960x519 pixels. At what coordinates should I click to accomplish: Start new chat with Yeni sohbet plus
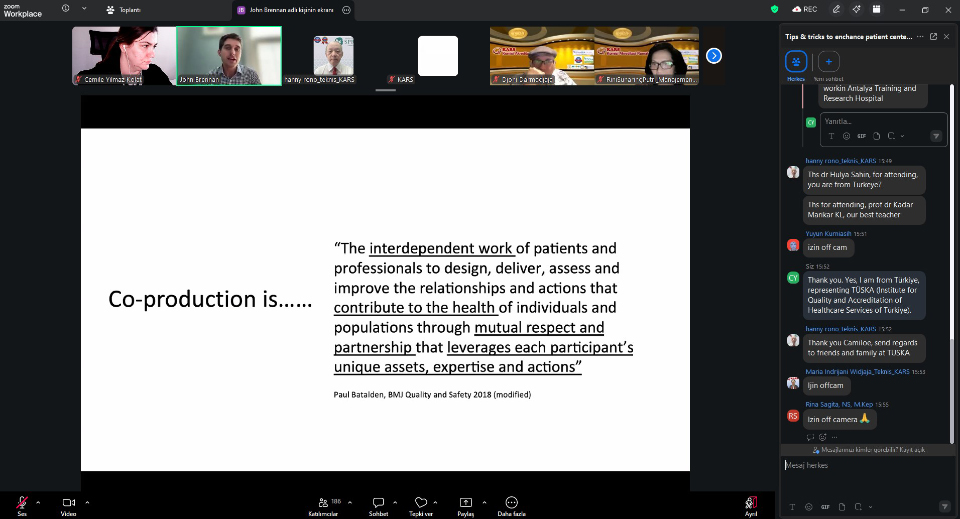[829, 61]
